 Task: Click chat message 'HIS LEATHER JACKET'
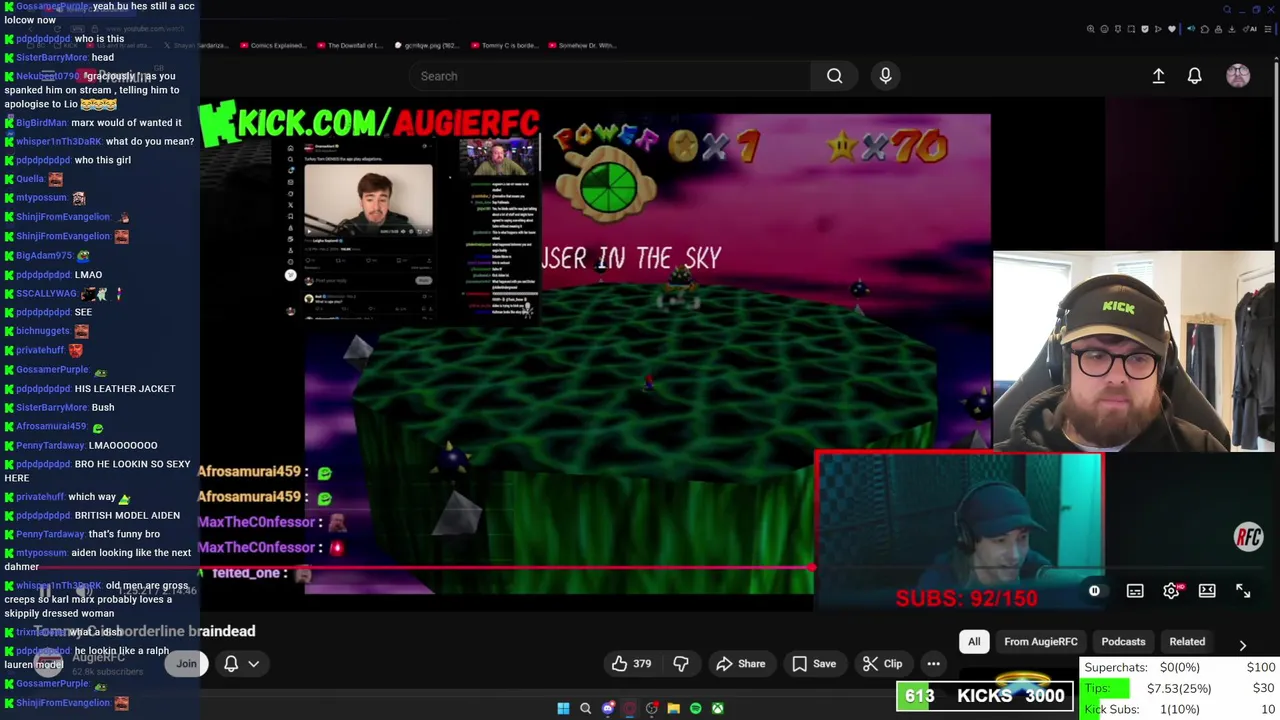point(125,388)
